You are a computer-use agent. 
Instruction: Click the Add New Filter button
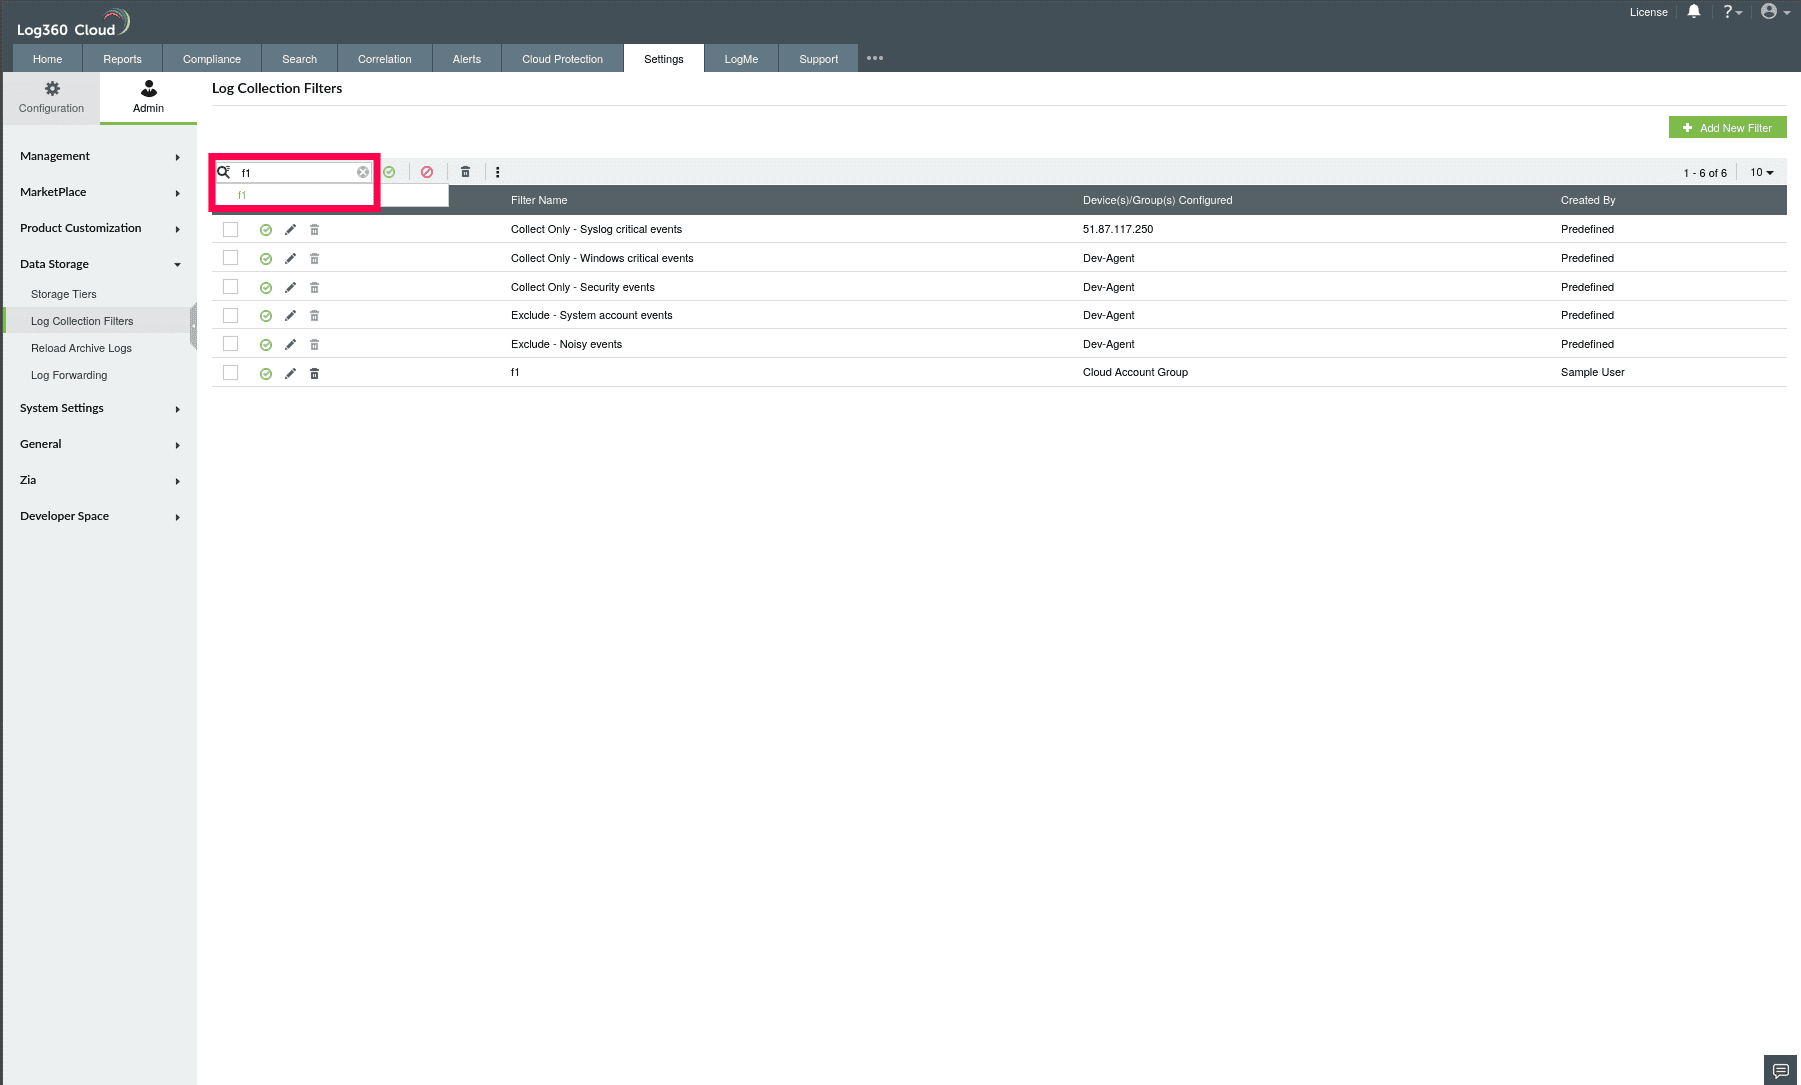[x=1727, y=127]
